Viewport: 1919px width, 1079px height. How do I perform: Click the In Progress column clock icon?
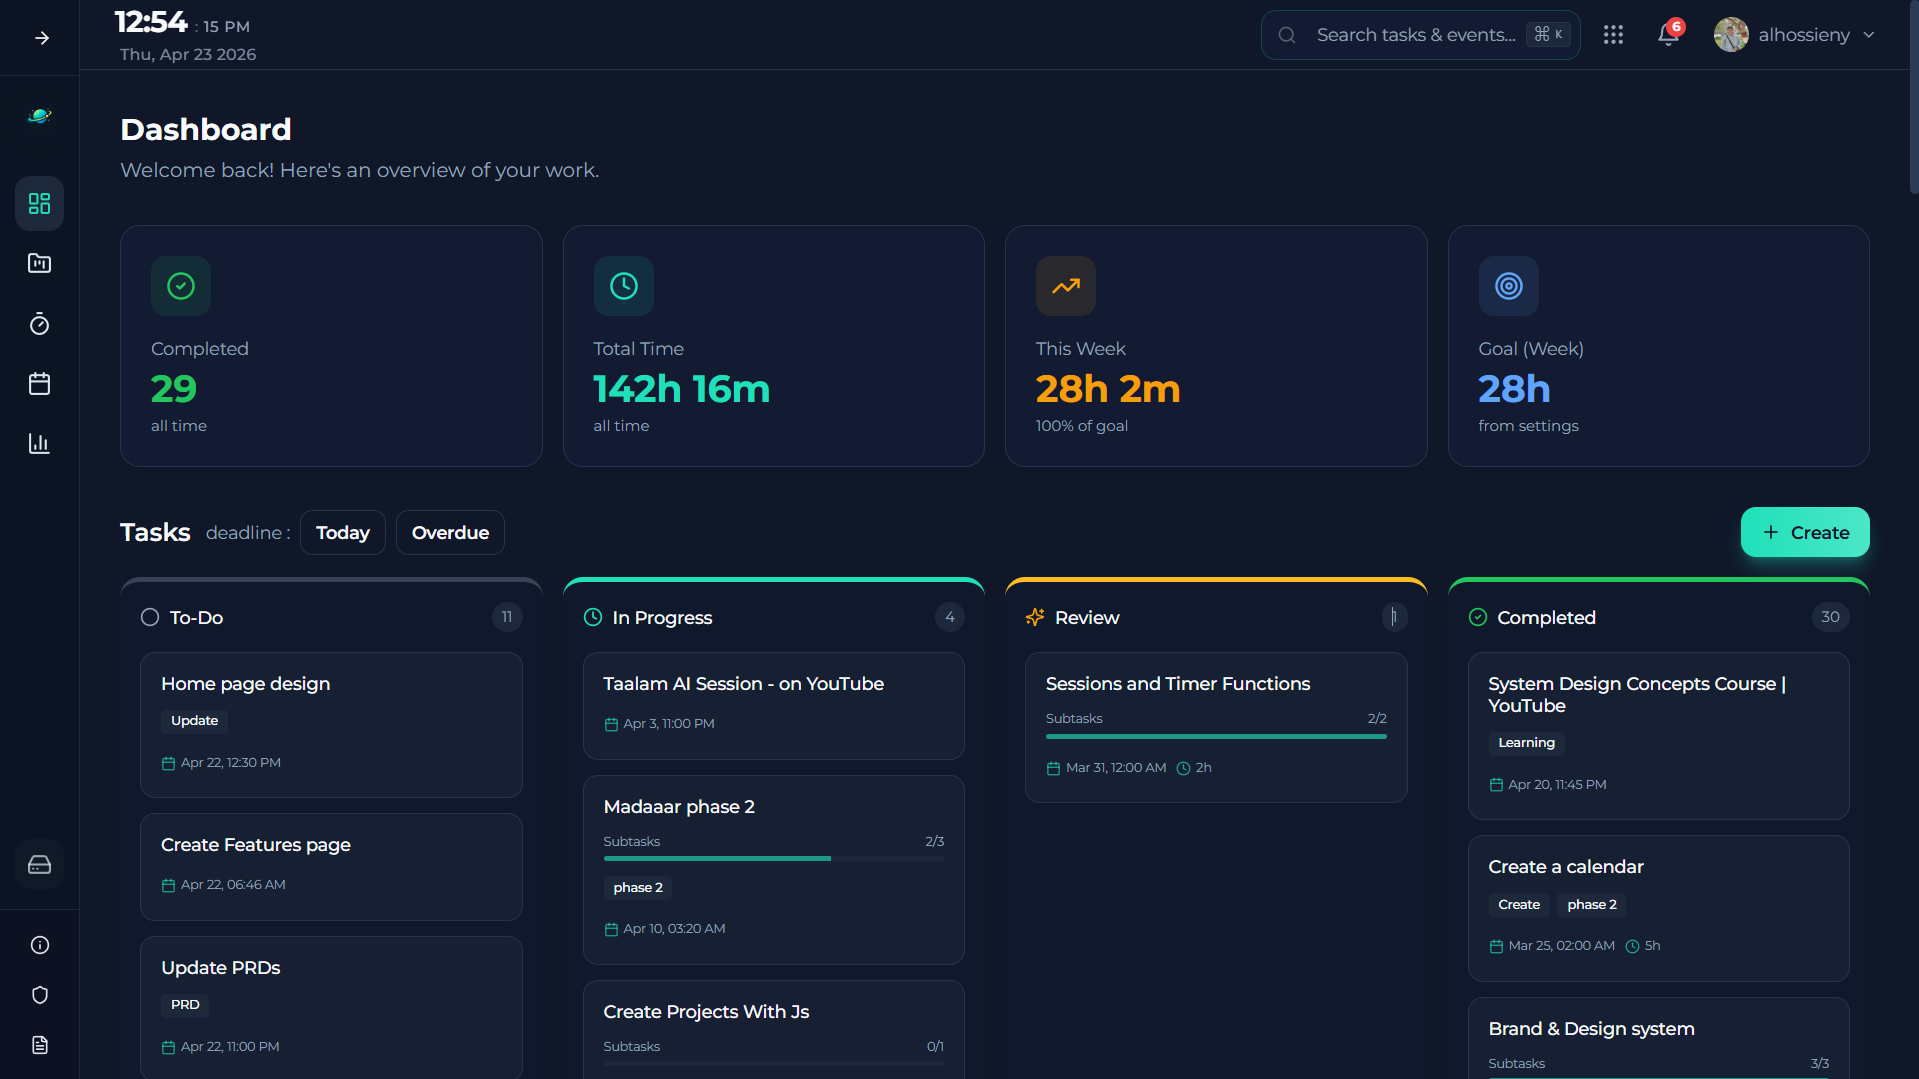pos(593,618)
